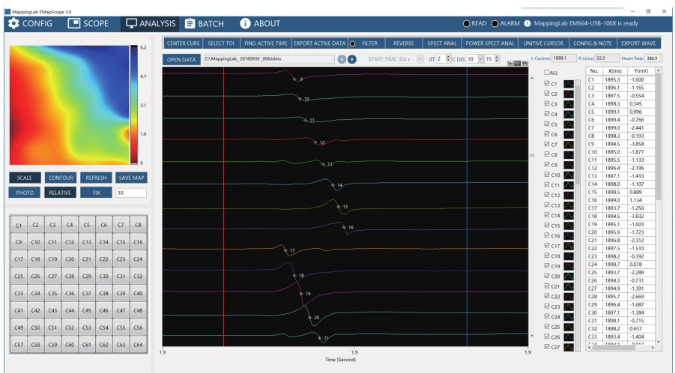Open the SCOPE screen icon tab
Screen dimensions: 675x373
pos(74,23)
